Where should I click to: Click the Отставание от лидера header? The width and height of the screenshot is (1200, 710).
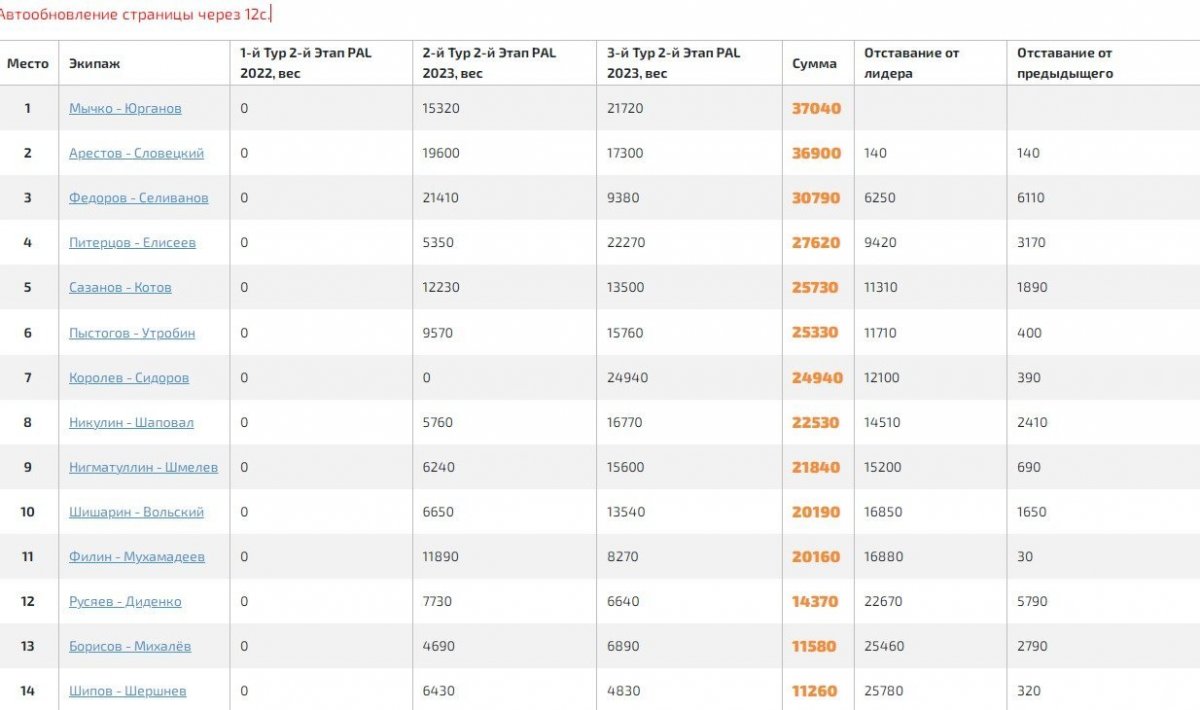911,63
